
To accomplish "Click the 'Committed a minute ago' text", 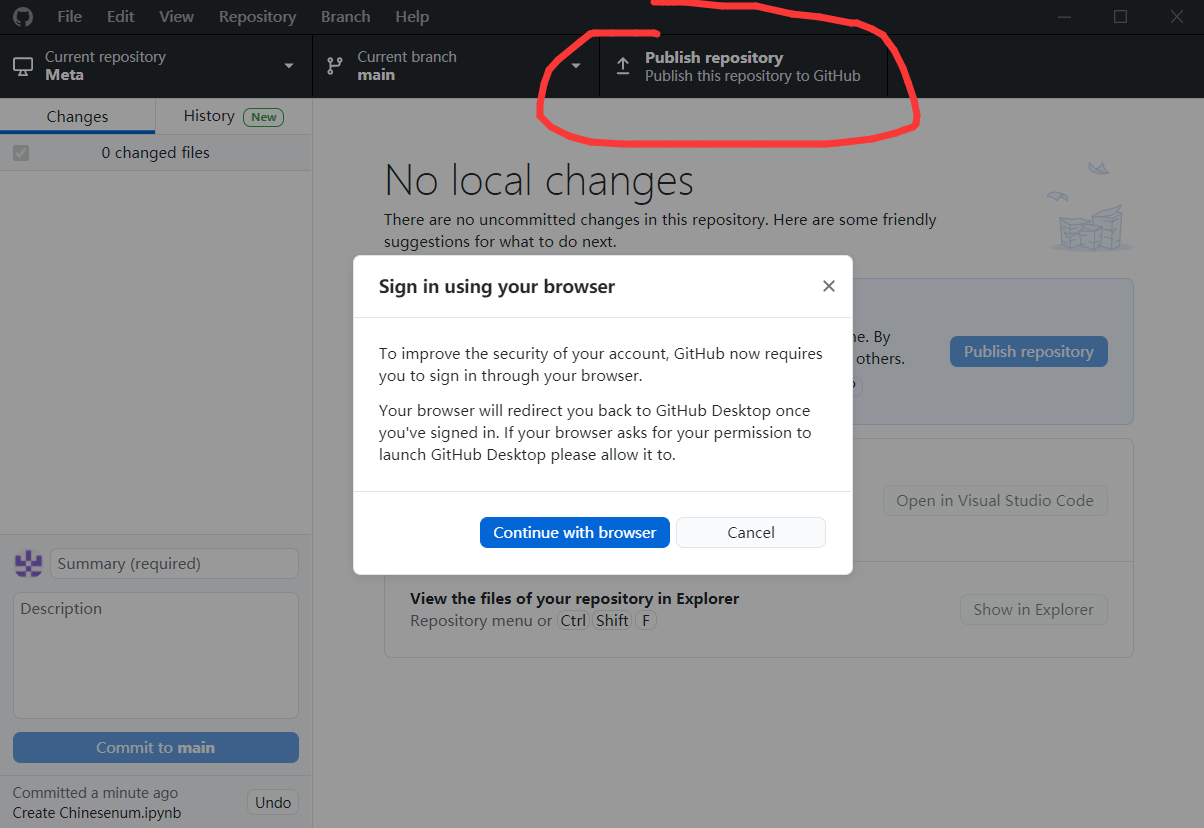I will (95, 792).
